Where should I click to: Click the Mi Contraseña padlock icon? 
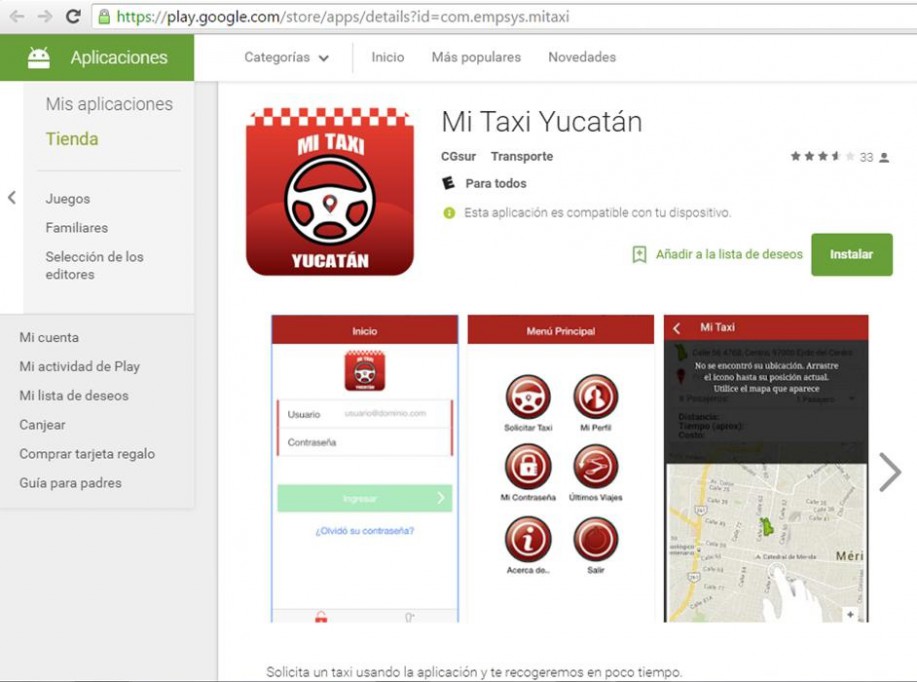528,466
